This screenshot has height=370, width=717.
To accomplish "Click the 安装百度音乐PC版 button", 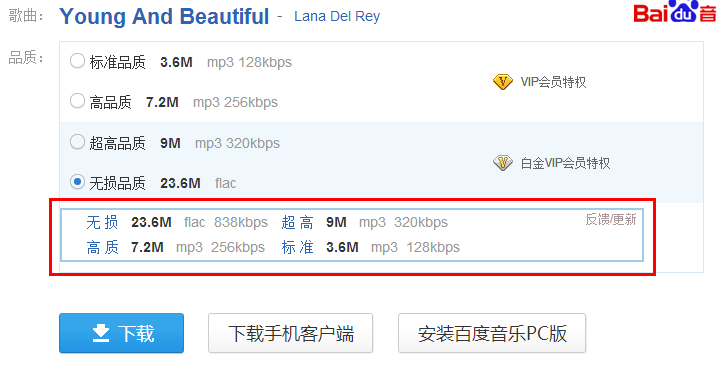I will [x=492, y=333].
